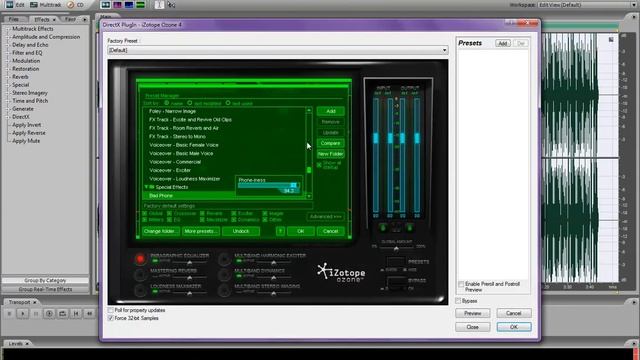
Task: Click New Folder in Preset Manager
Action: pyautogui.click(x=331, y=154)
